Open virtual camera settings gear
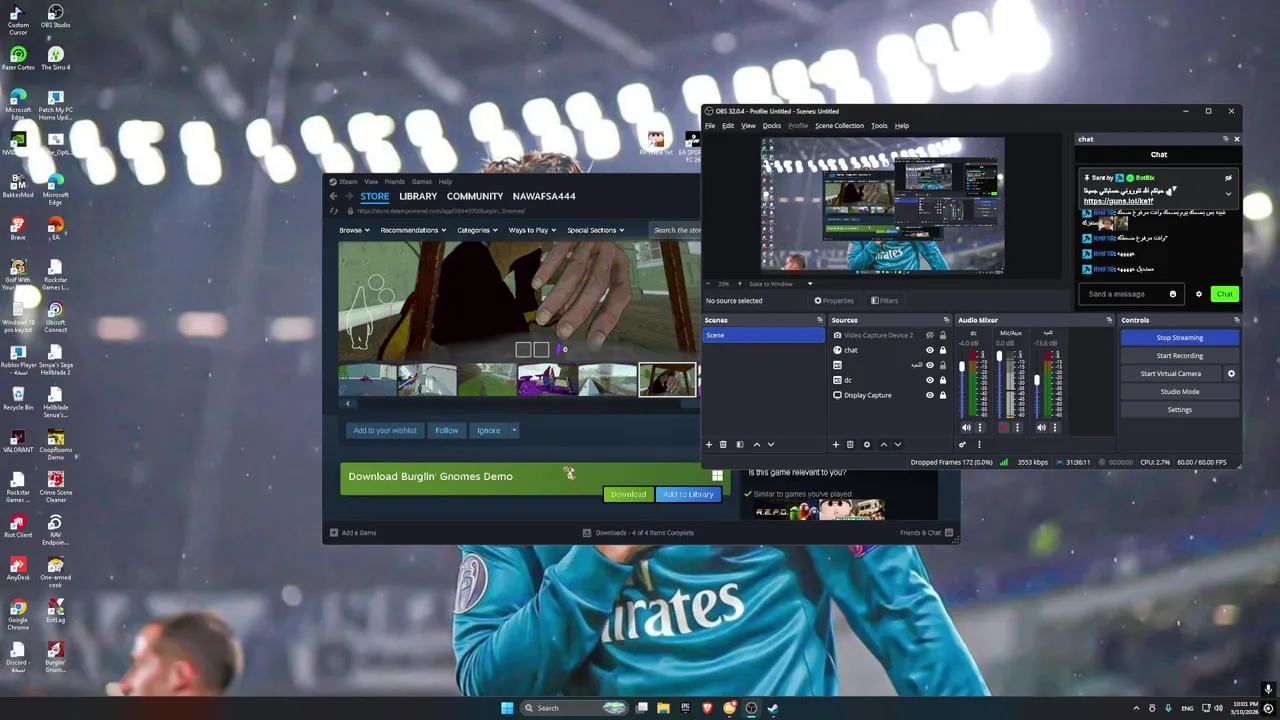The width and height of the screenshot is (1280, 720). pos(1231,373)
